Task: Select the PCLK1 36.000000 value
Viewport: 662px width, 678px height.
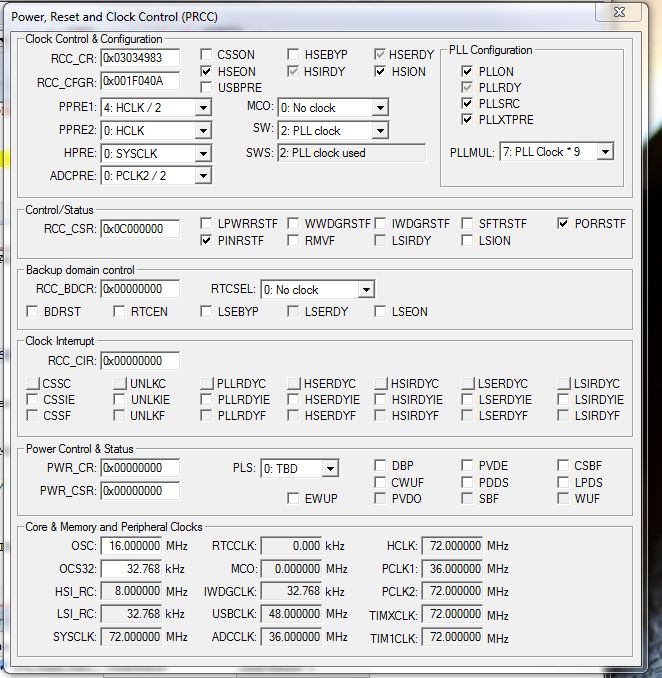Action: tap(452, 569)
